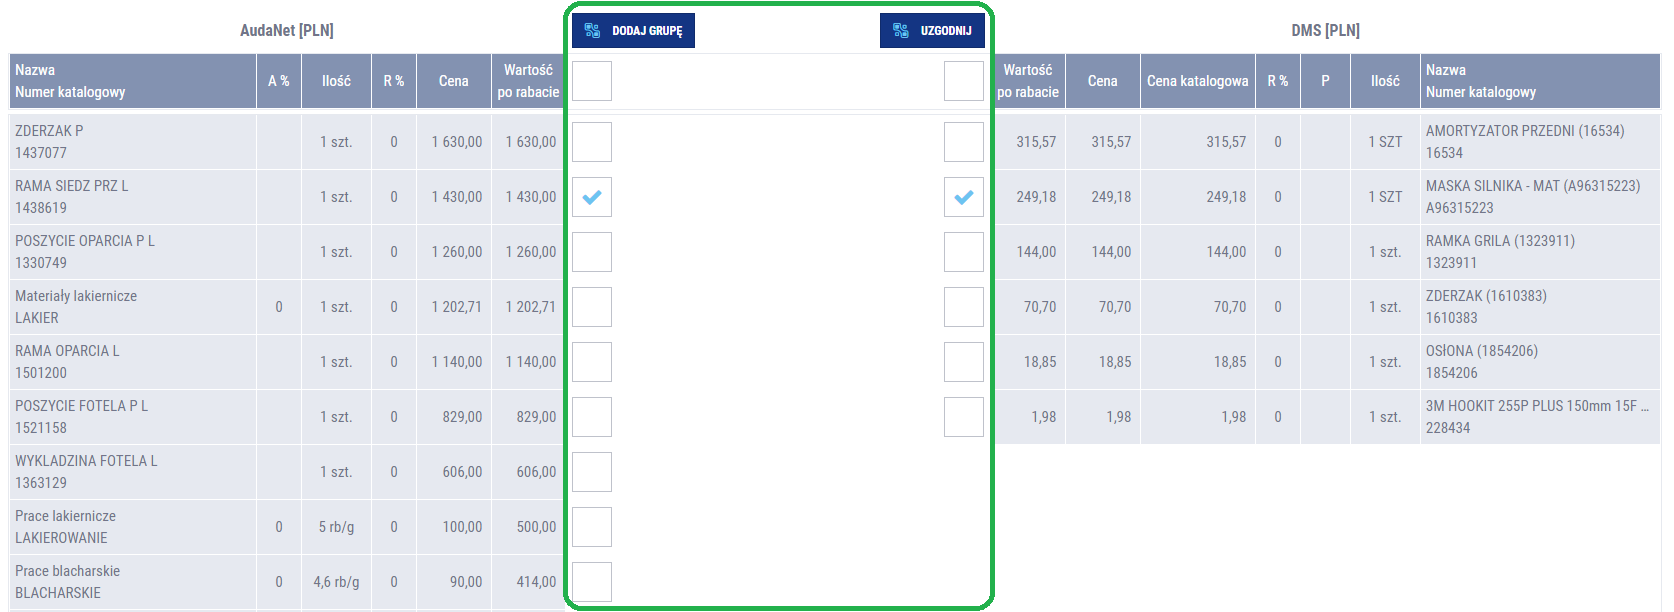Uncheck the AudaNet checkbox for RAMA SIEDZ PRZ L
This screenshot has width=1674, height=612.
pyautogui.click(x=592, y=197)
